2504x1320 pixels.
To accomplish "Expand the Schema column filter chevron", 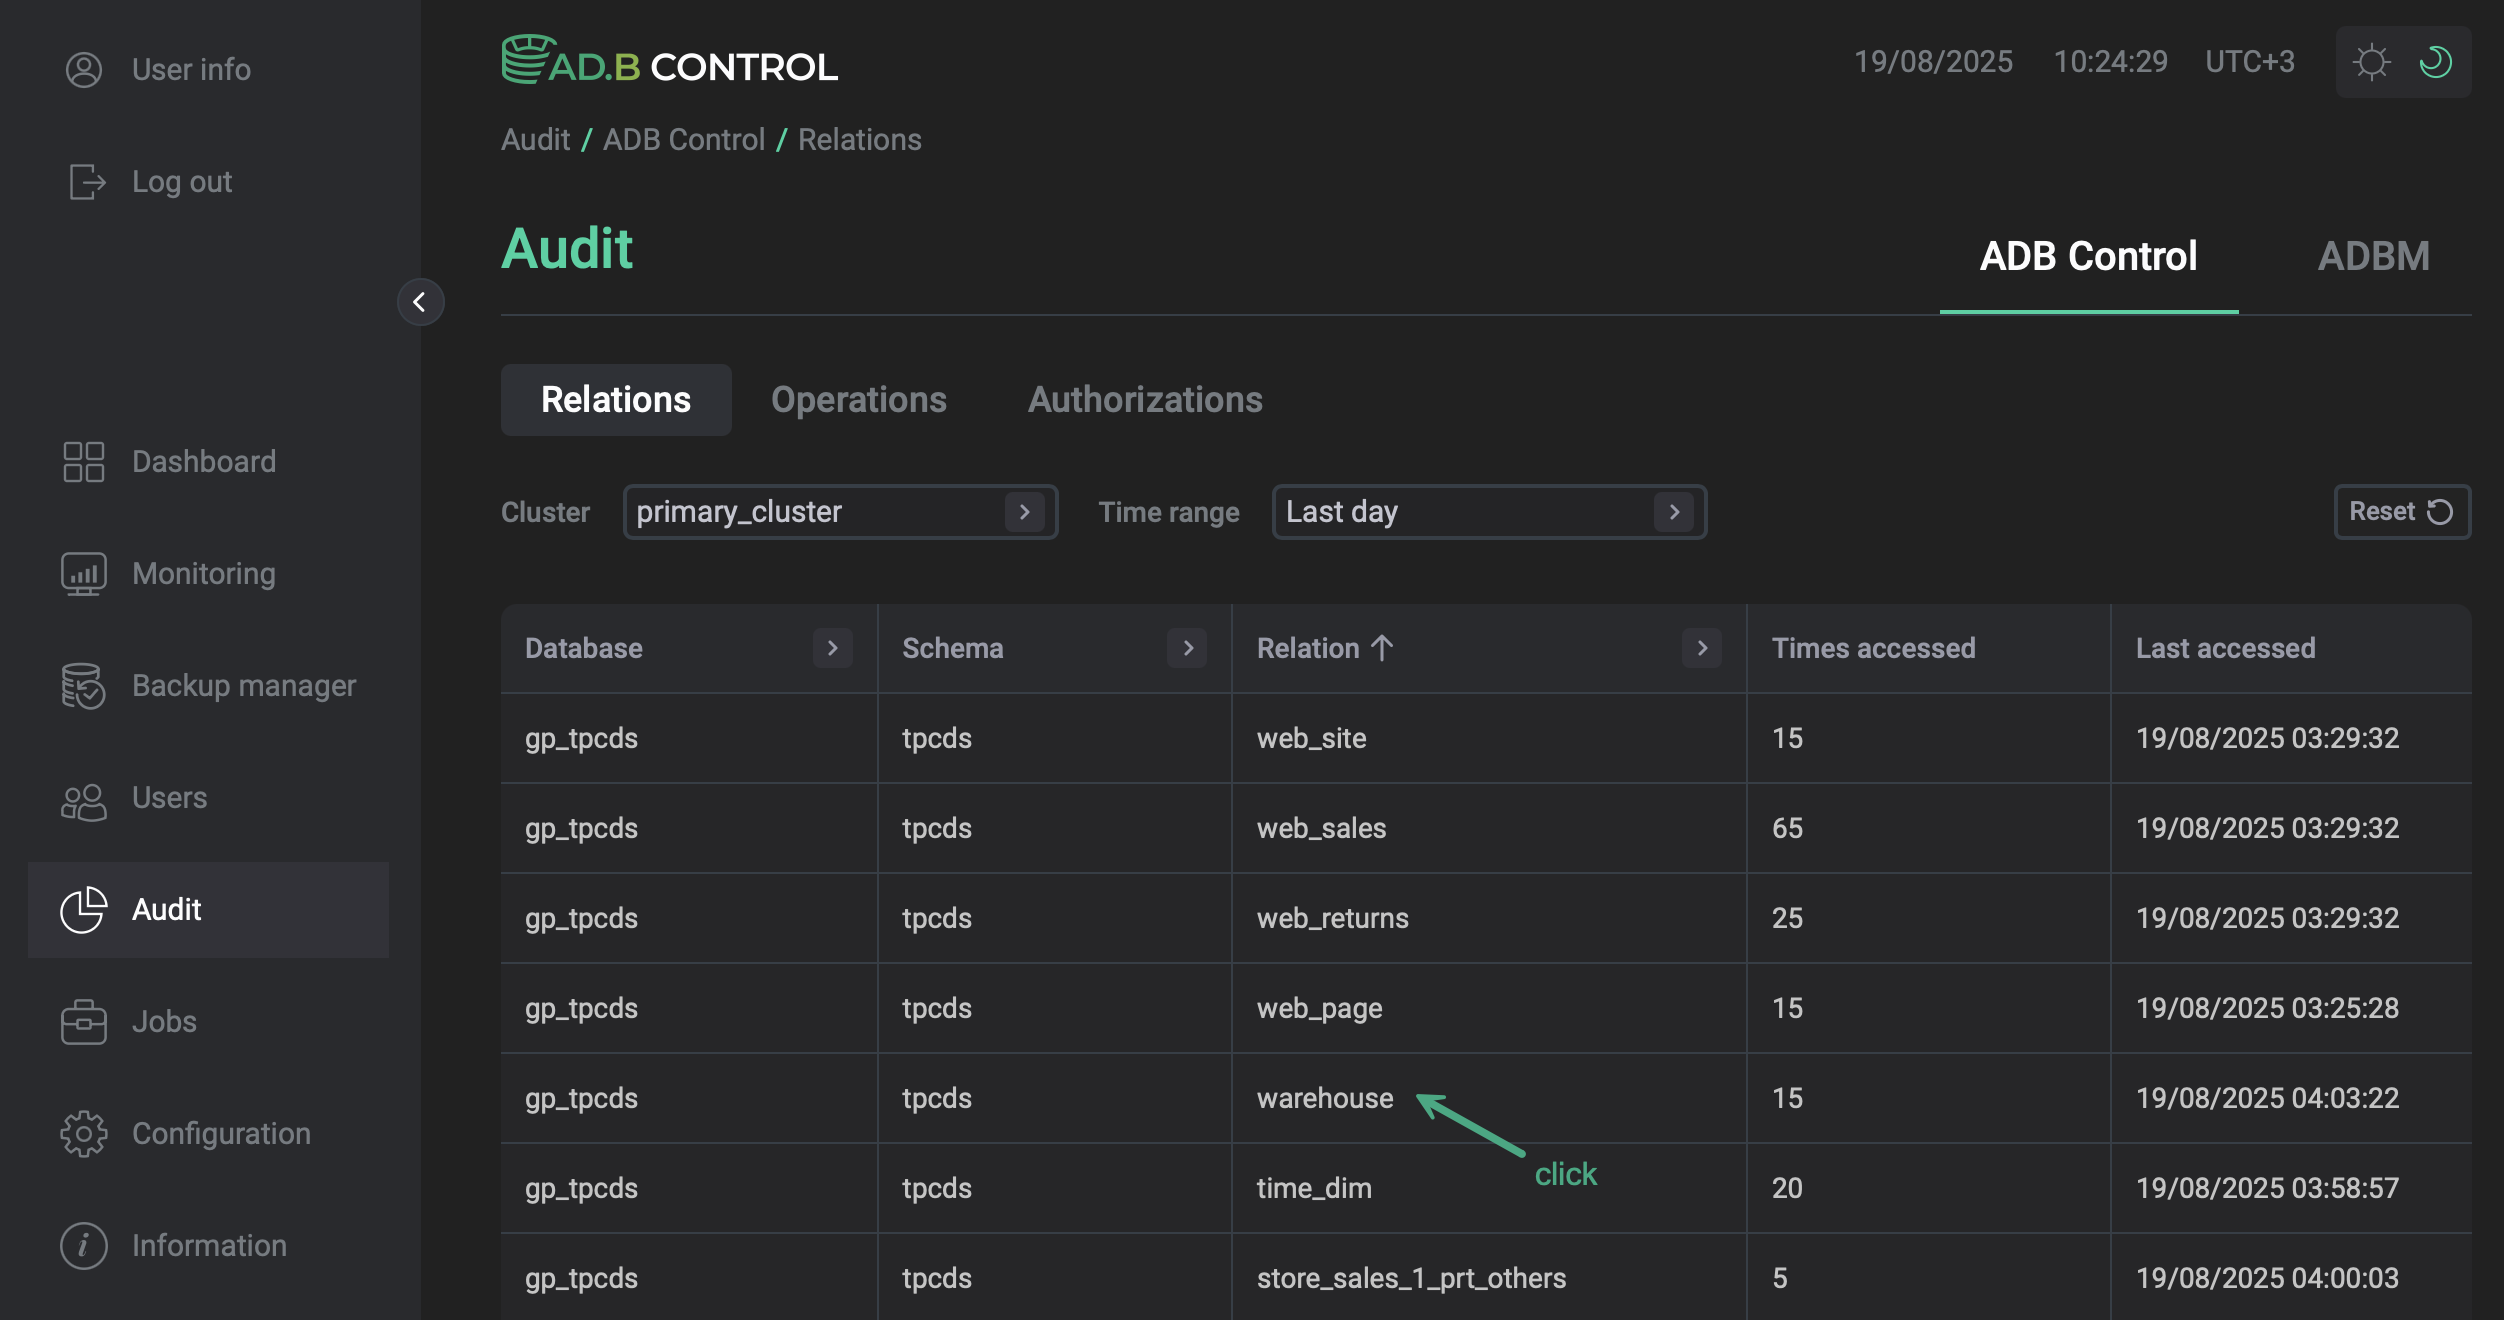I will 1186,648.
